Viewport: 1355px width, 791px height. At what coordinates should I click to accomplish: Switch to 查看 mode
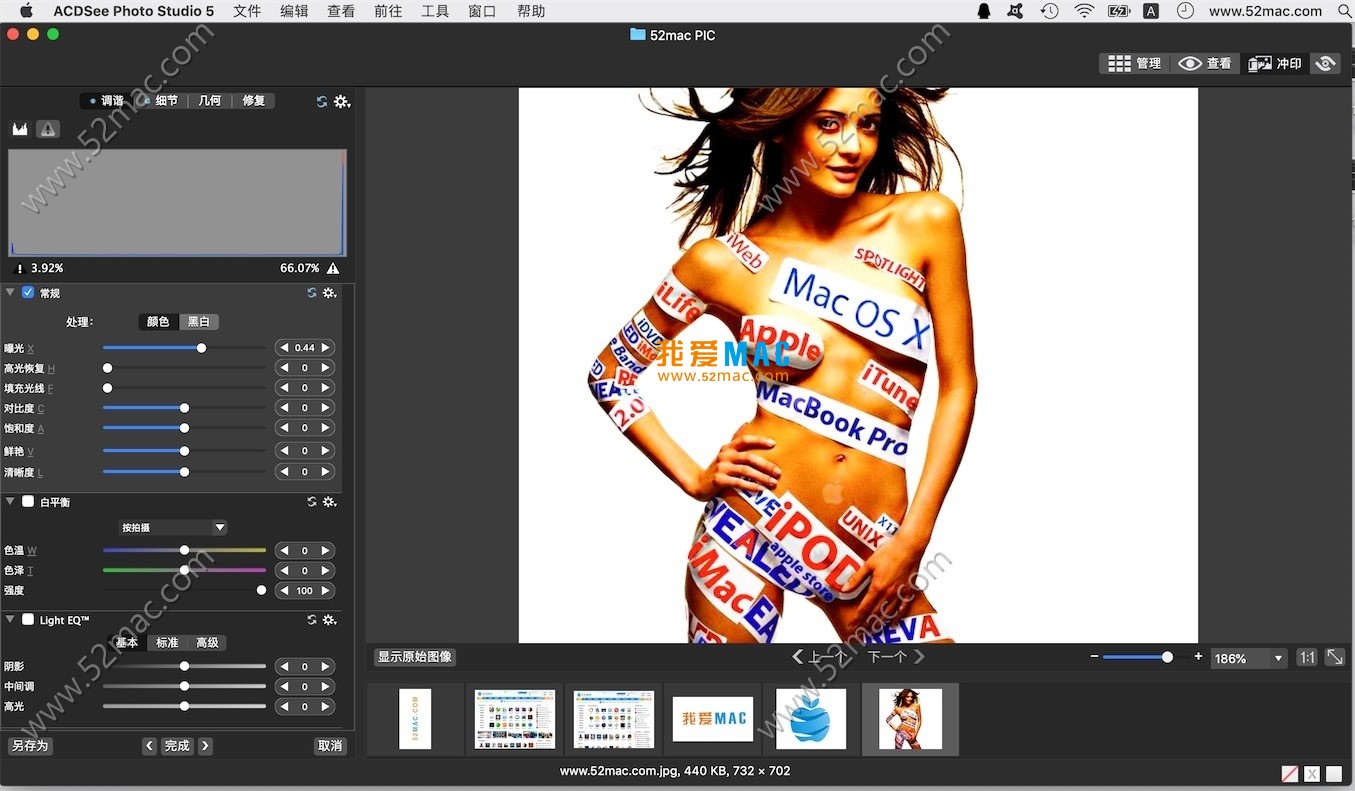point(1204,63)
